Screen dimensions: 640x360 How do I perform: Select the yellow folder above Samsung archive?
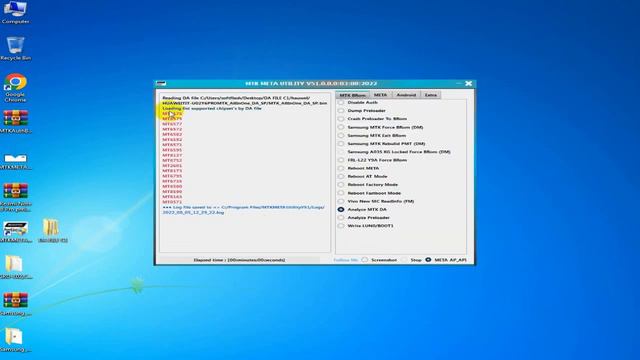[x=15, y=267]
